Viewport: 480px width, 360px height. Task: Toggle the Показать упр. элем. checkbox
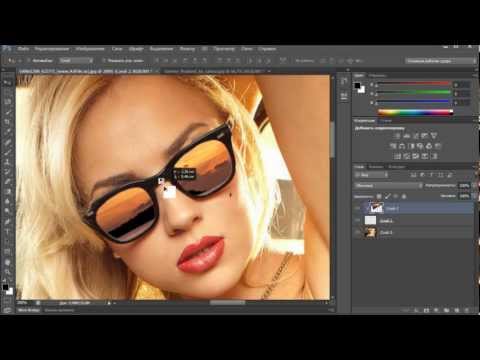pyautogui.click(x=104, y=61)
